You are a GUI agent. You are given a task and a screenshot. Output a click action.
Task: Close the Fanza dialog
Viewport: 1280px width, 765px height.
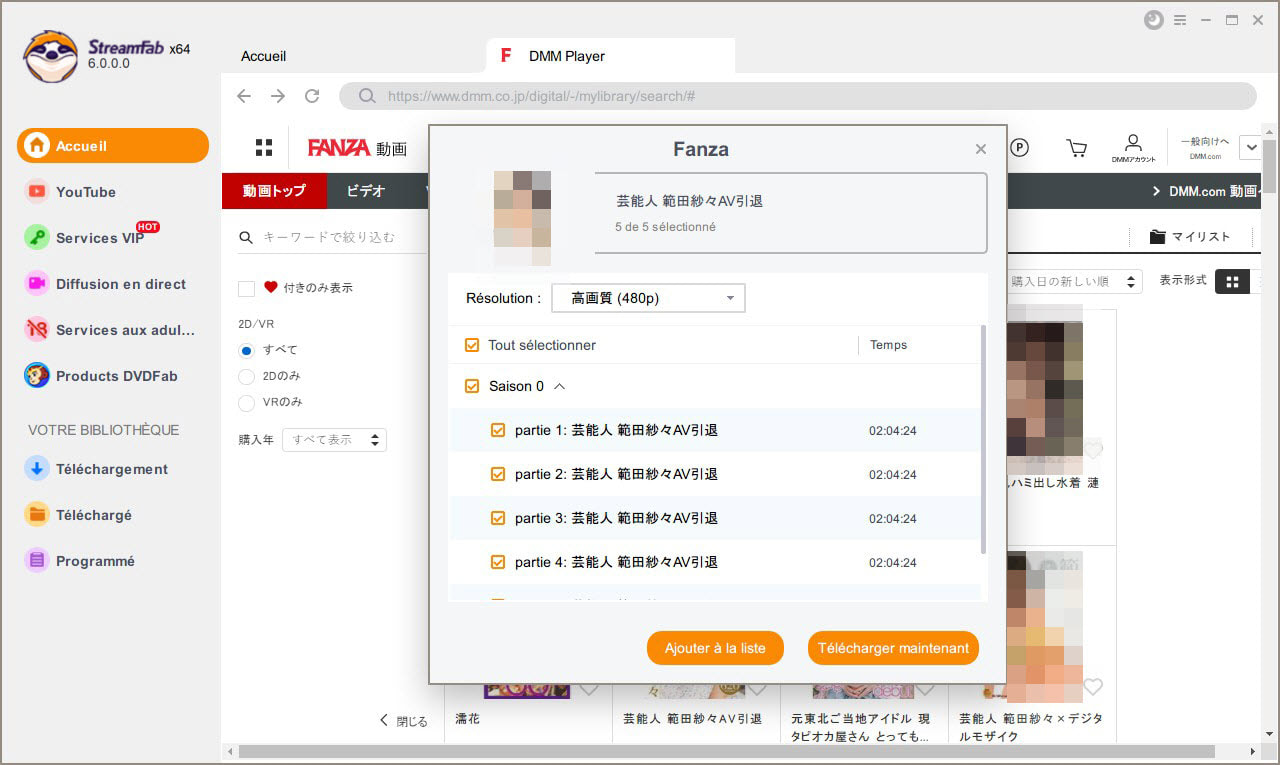pos(981,149)
